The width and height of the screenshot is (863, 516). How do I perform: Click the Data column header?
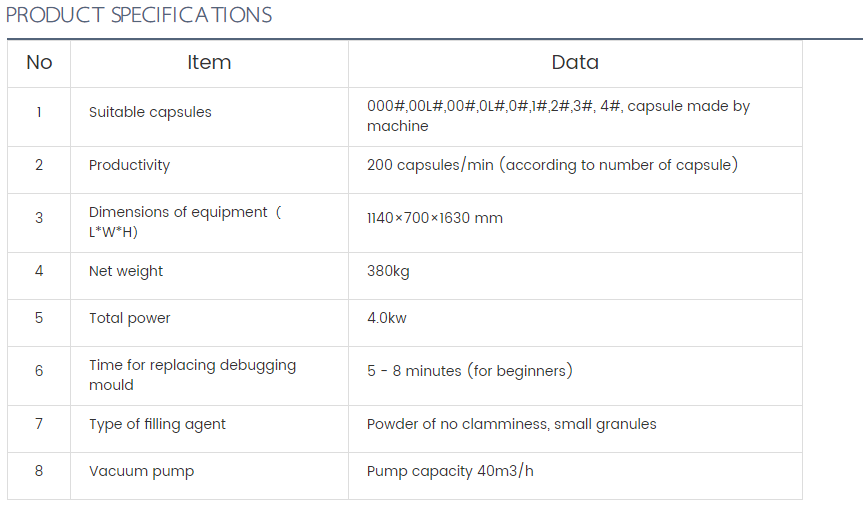(x=575, y=63)
